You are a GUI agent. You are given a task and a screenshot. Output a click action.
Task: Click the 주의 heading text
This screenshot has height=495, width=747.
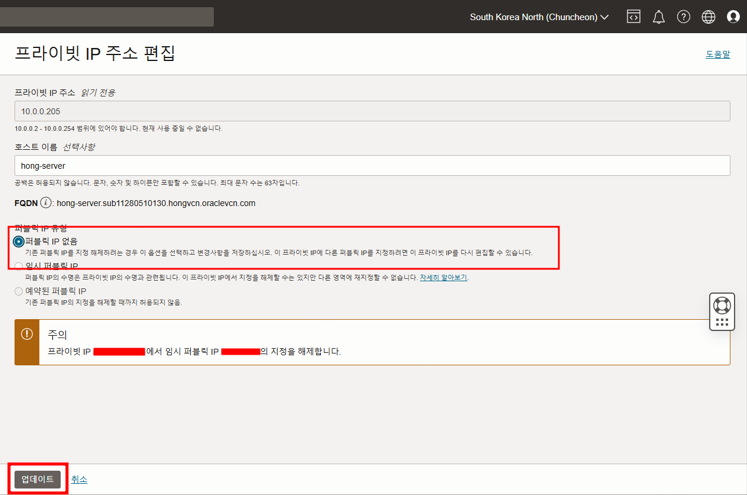point(57,335)
